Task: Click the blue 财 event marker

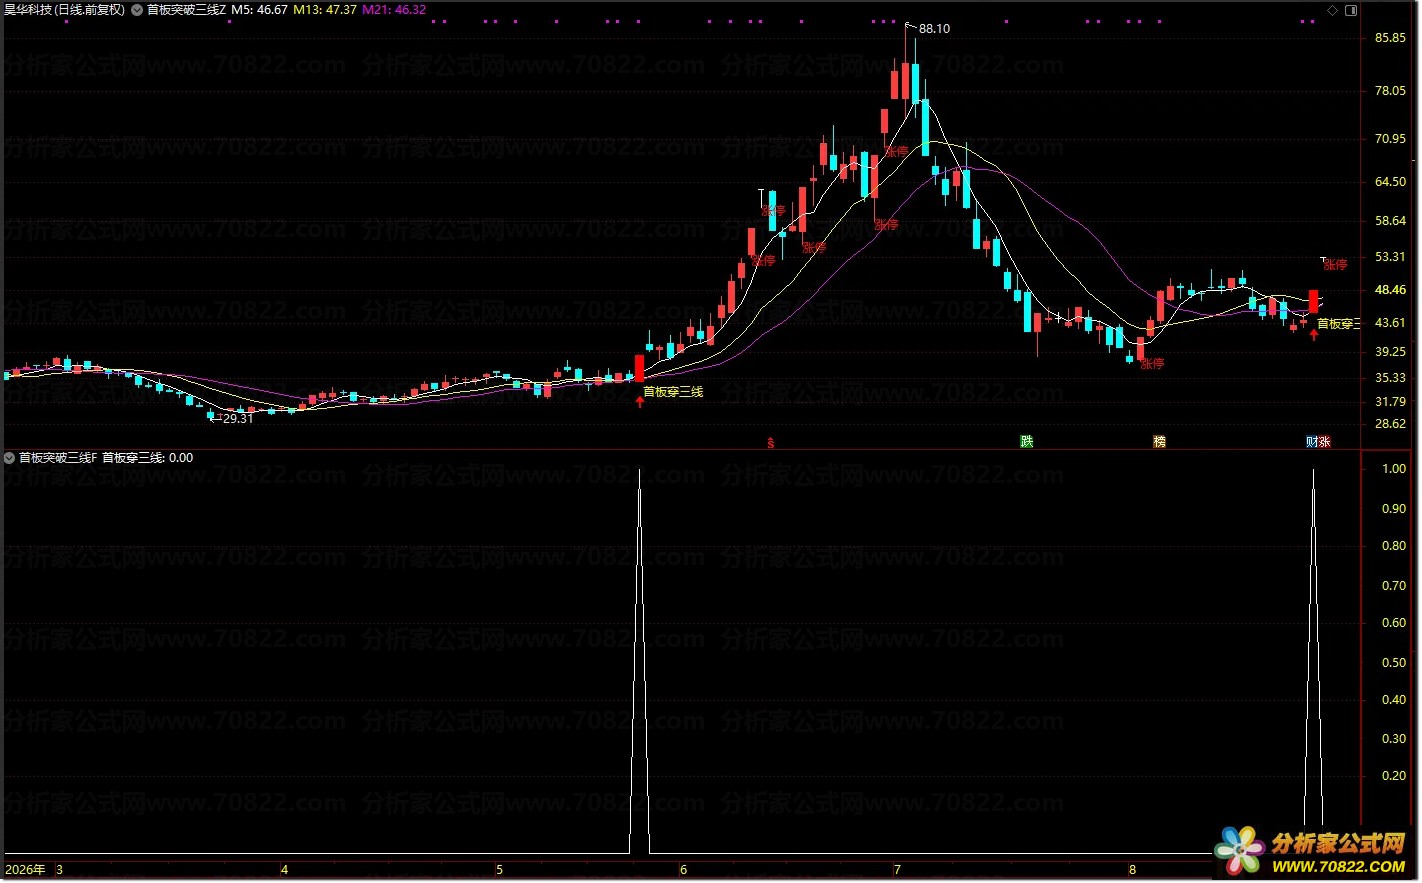Action: click(x=1312, y=441)
